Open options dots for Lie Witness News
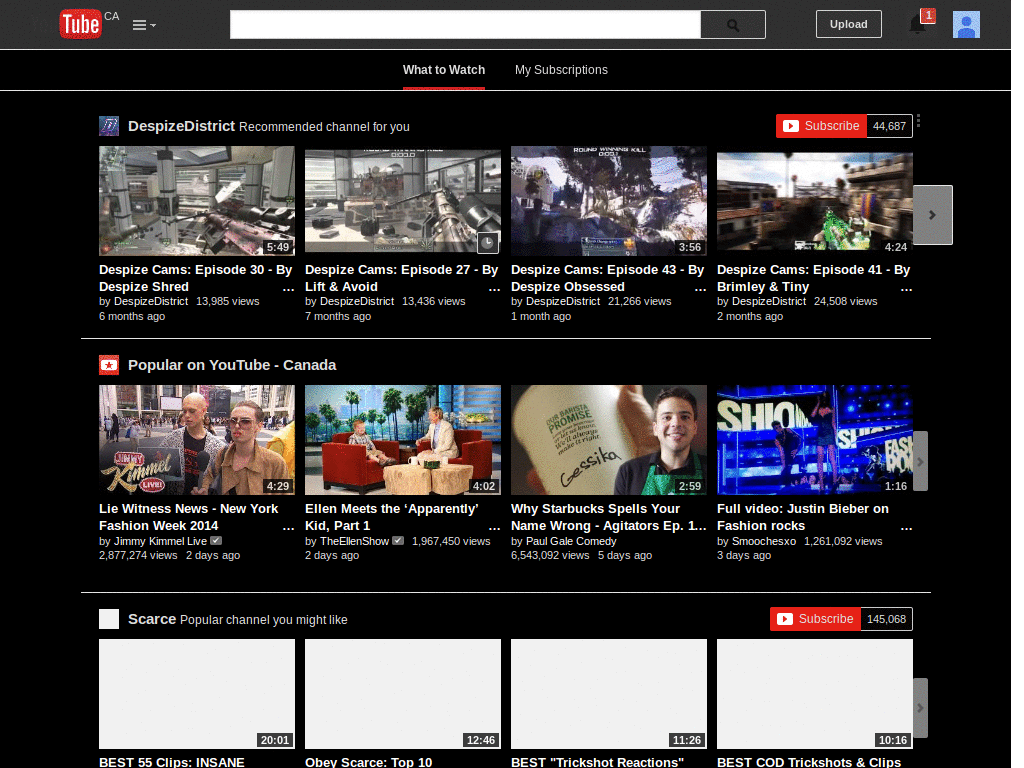The height and width of the screenshot is (768, 1024). tap(288, 527)
